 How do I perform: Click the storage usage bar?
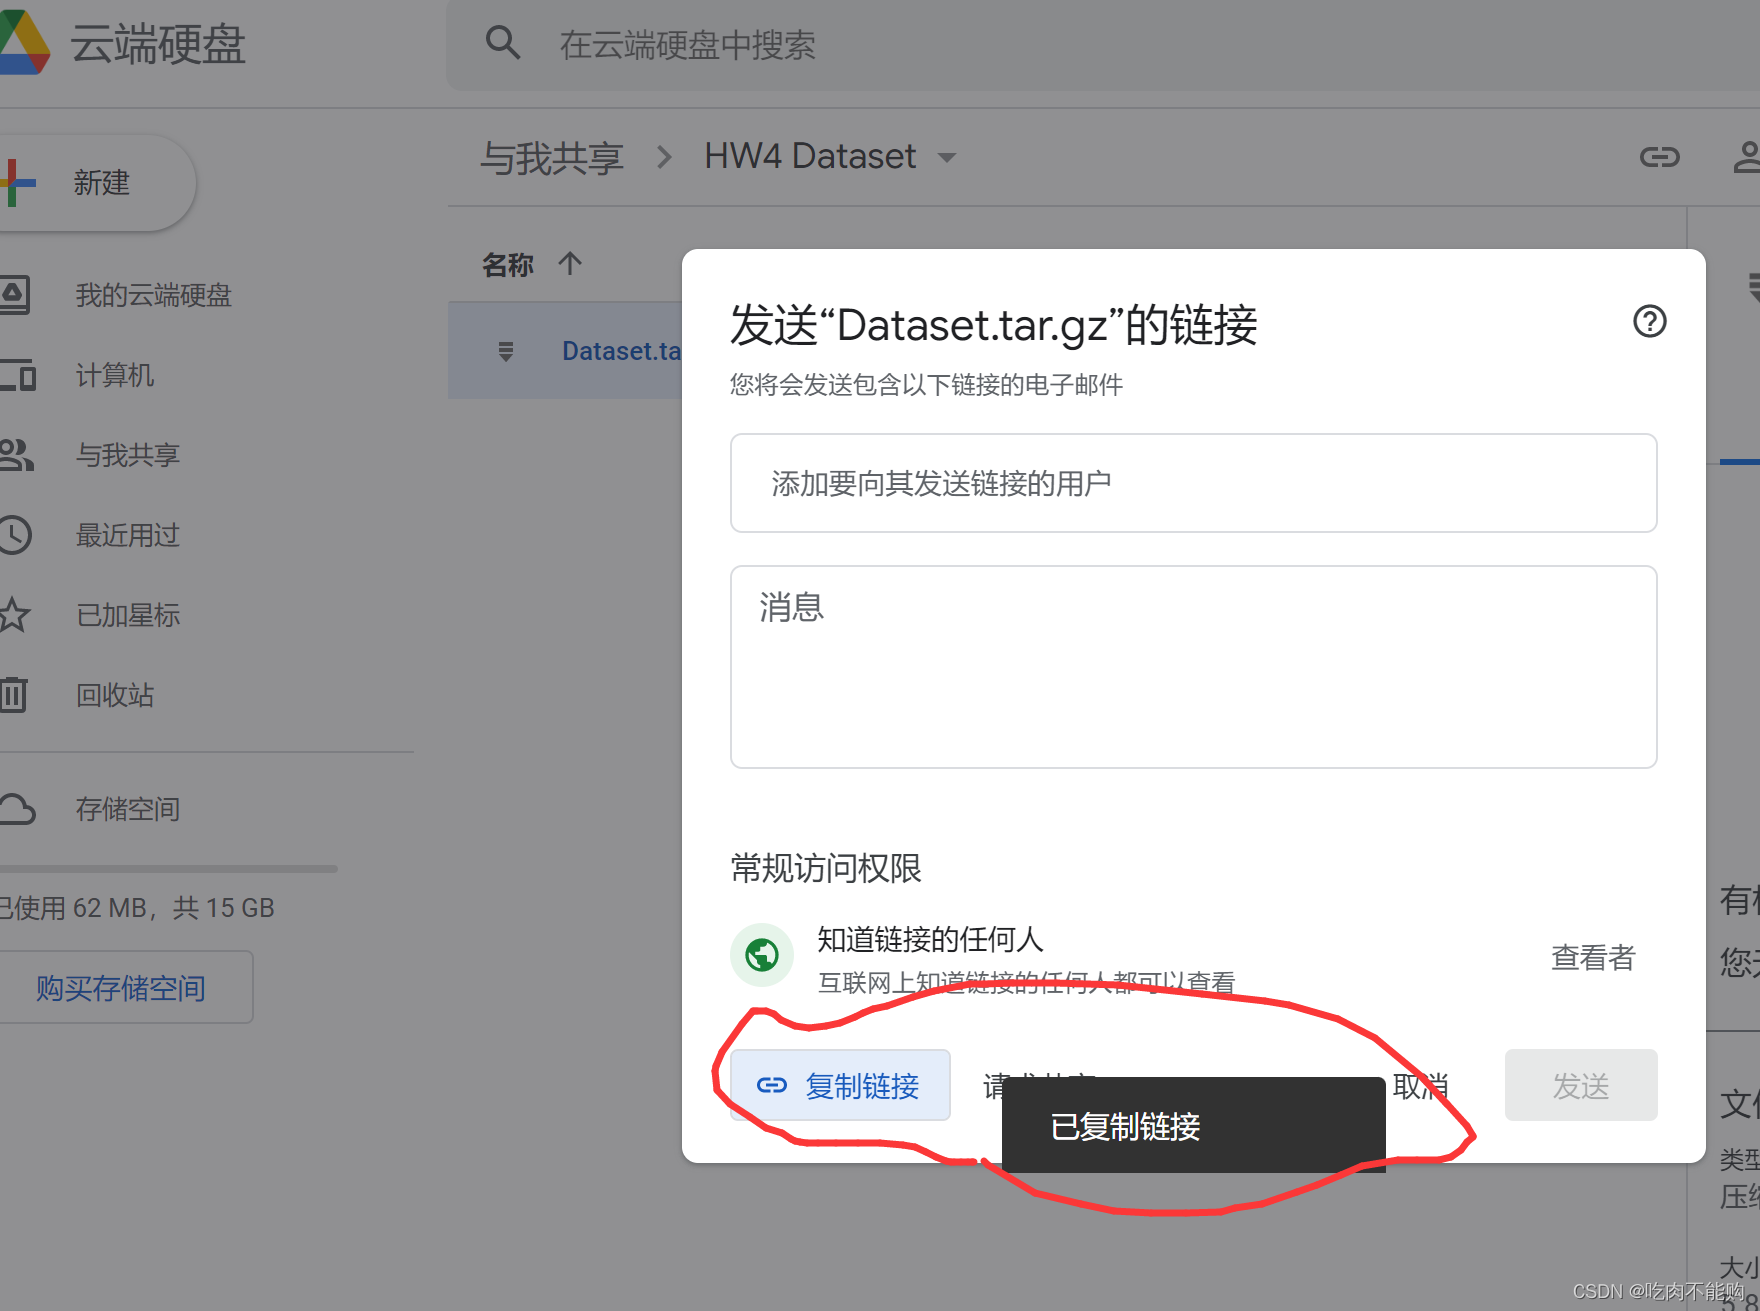point(168,869)
